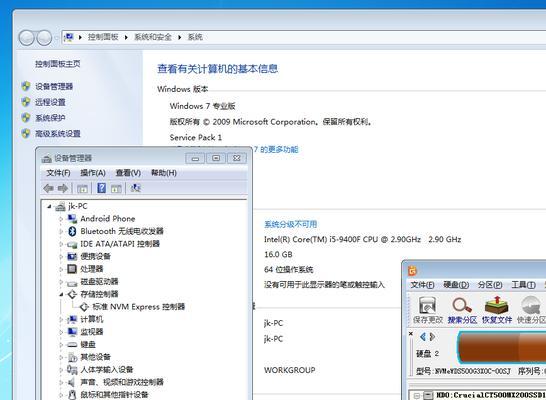Open 高级系统设置 link in sidebar
The image size is (546, 400).
tap(58, 133)
